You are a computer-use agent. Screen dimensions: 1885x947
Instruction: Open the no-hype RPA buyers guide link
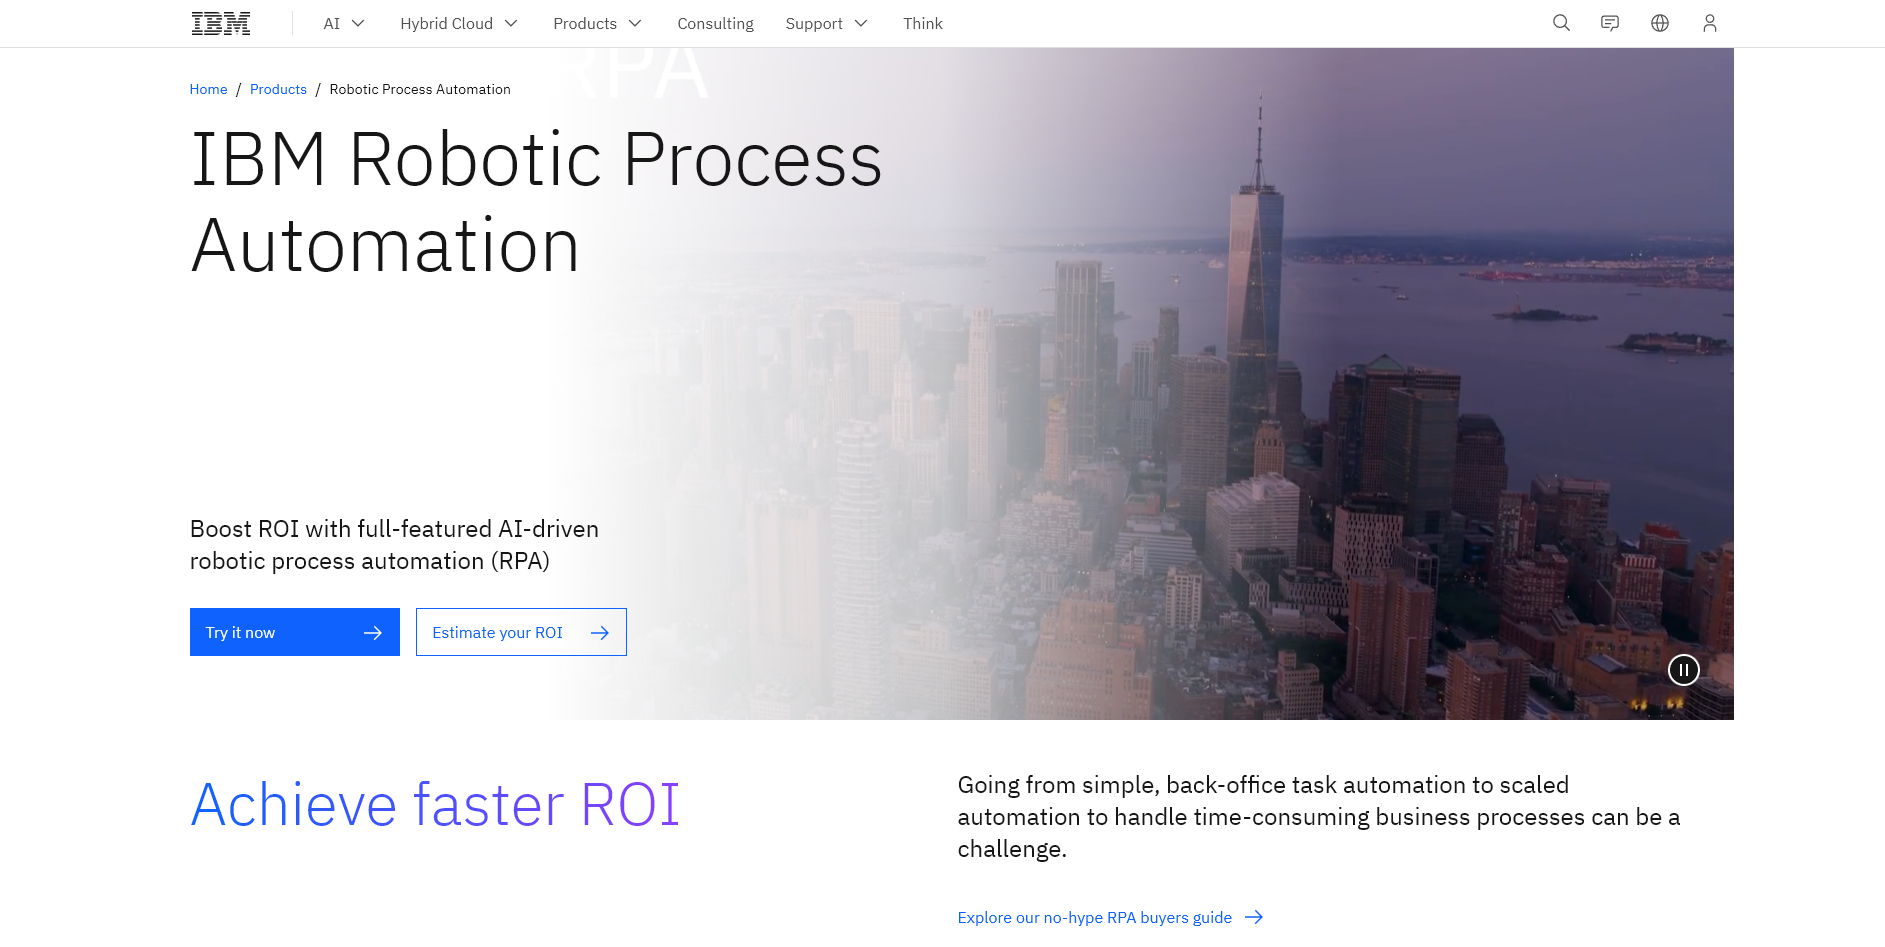point(1094,917)
